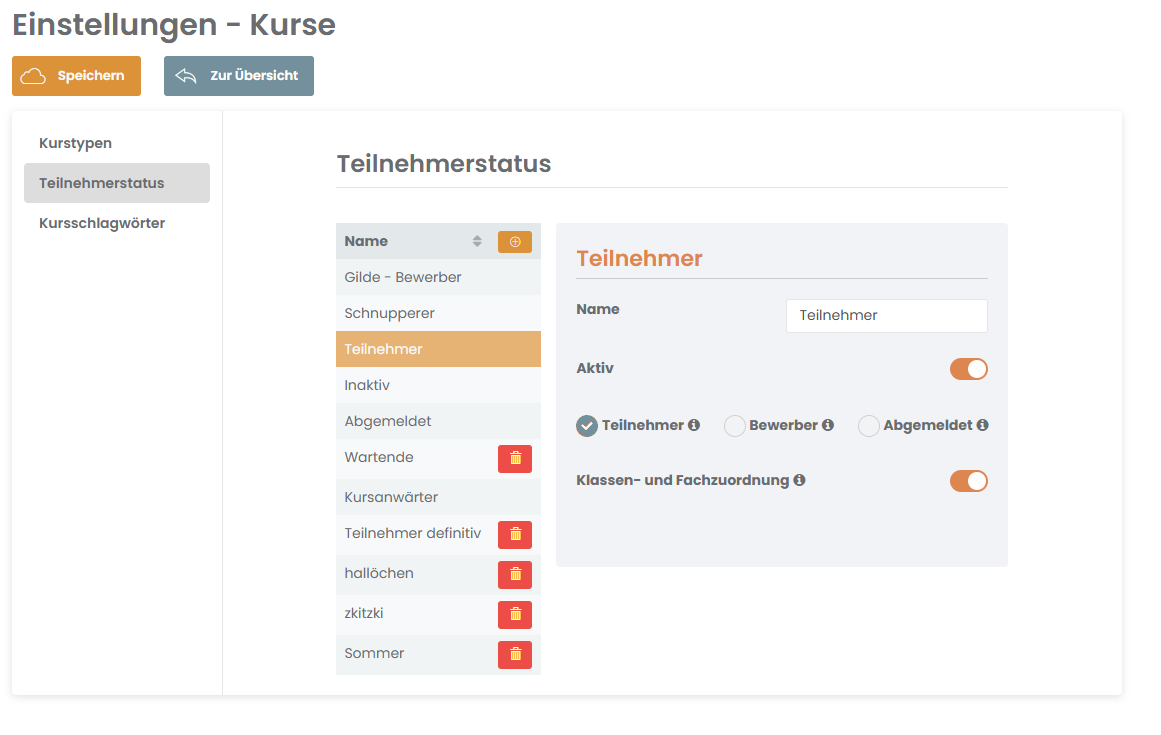This screenshot has height=735, width=1161.
Task: Select Gilde - Bewerber in the list
Action: (438, 277)
